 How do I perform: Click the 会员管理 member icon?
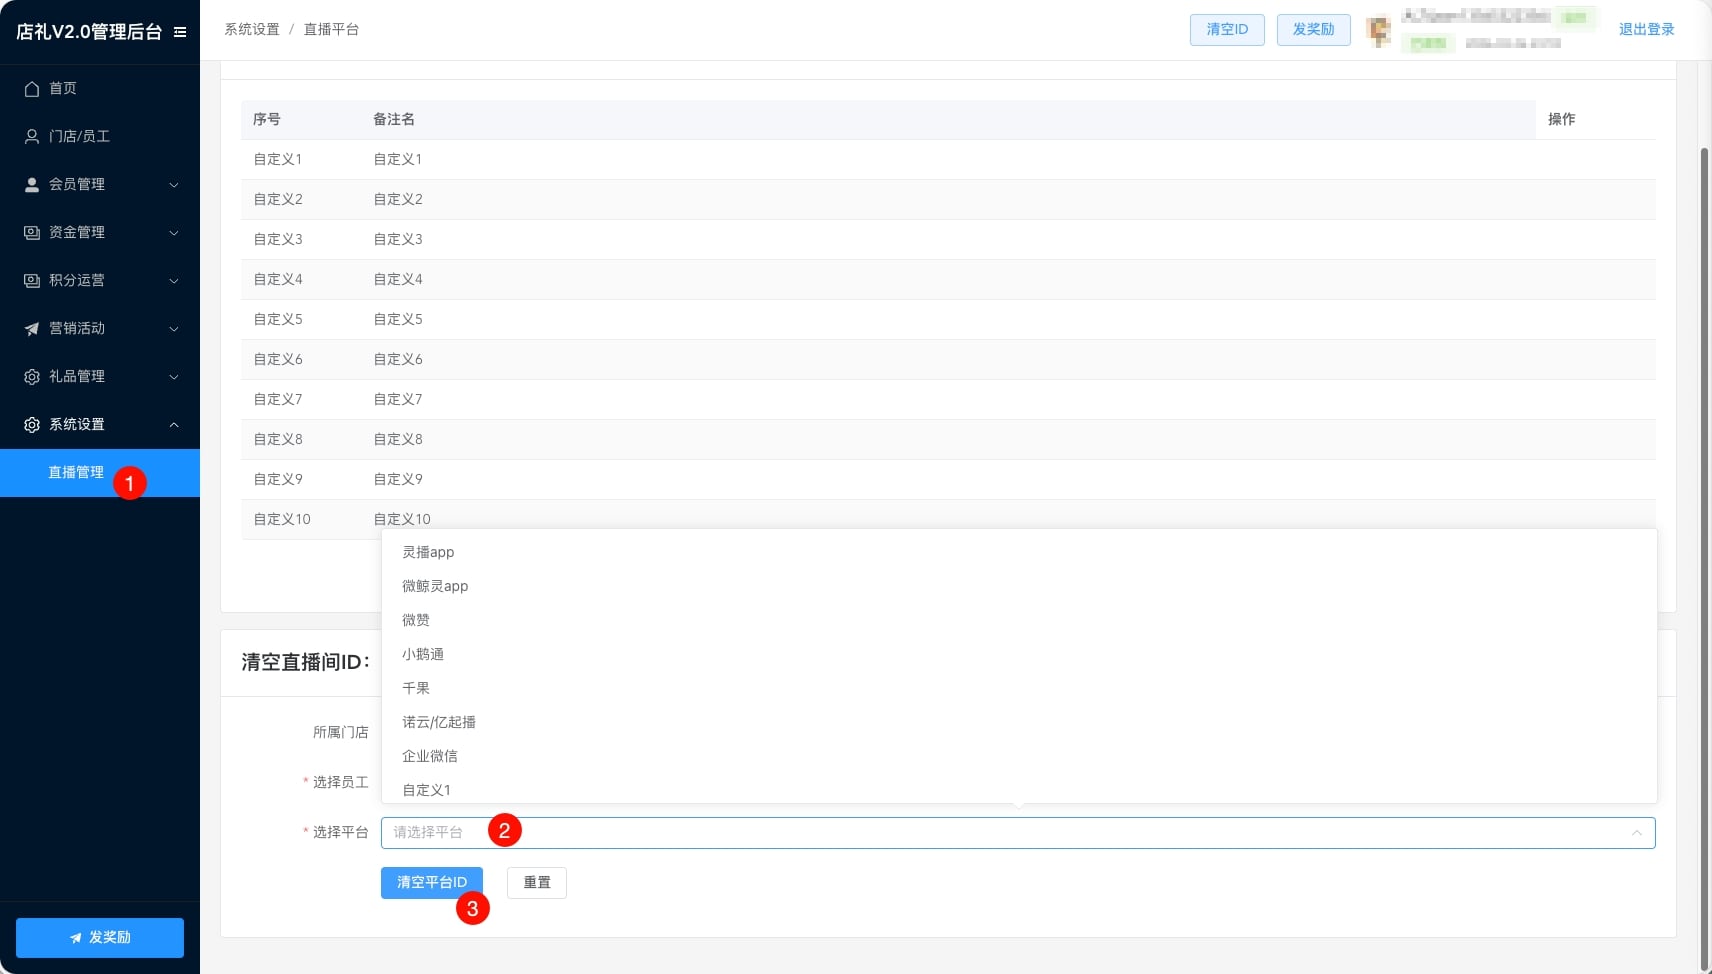click(32, 185)
